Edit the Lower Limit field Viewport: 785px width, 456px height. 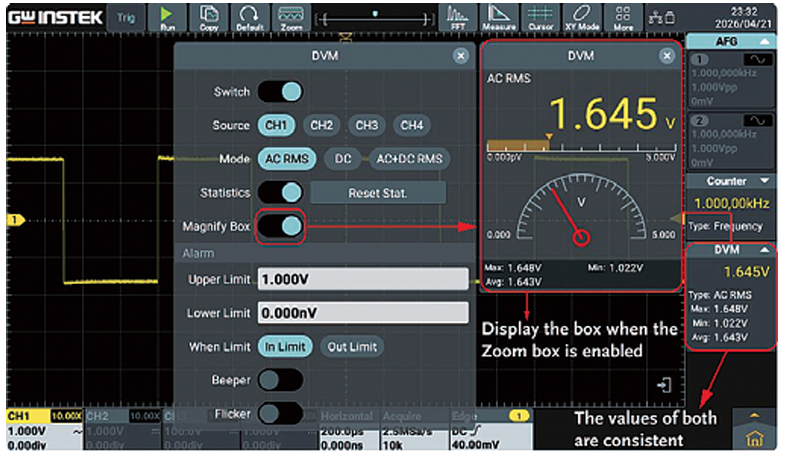pyautogui.click(x=363, y=313)
